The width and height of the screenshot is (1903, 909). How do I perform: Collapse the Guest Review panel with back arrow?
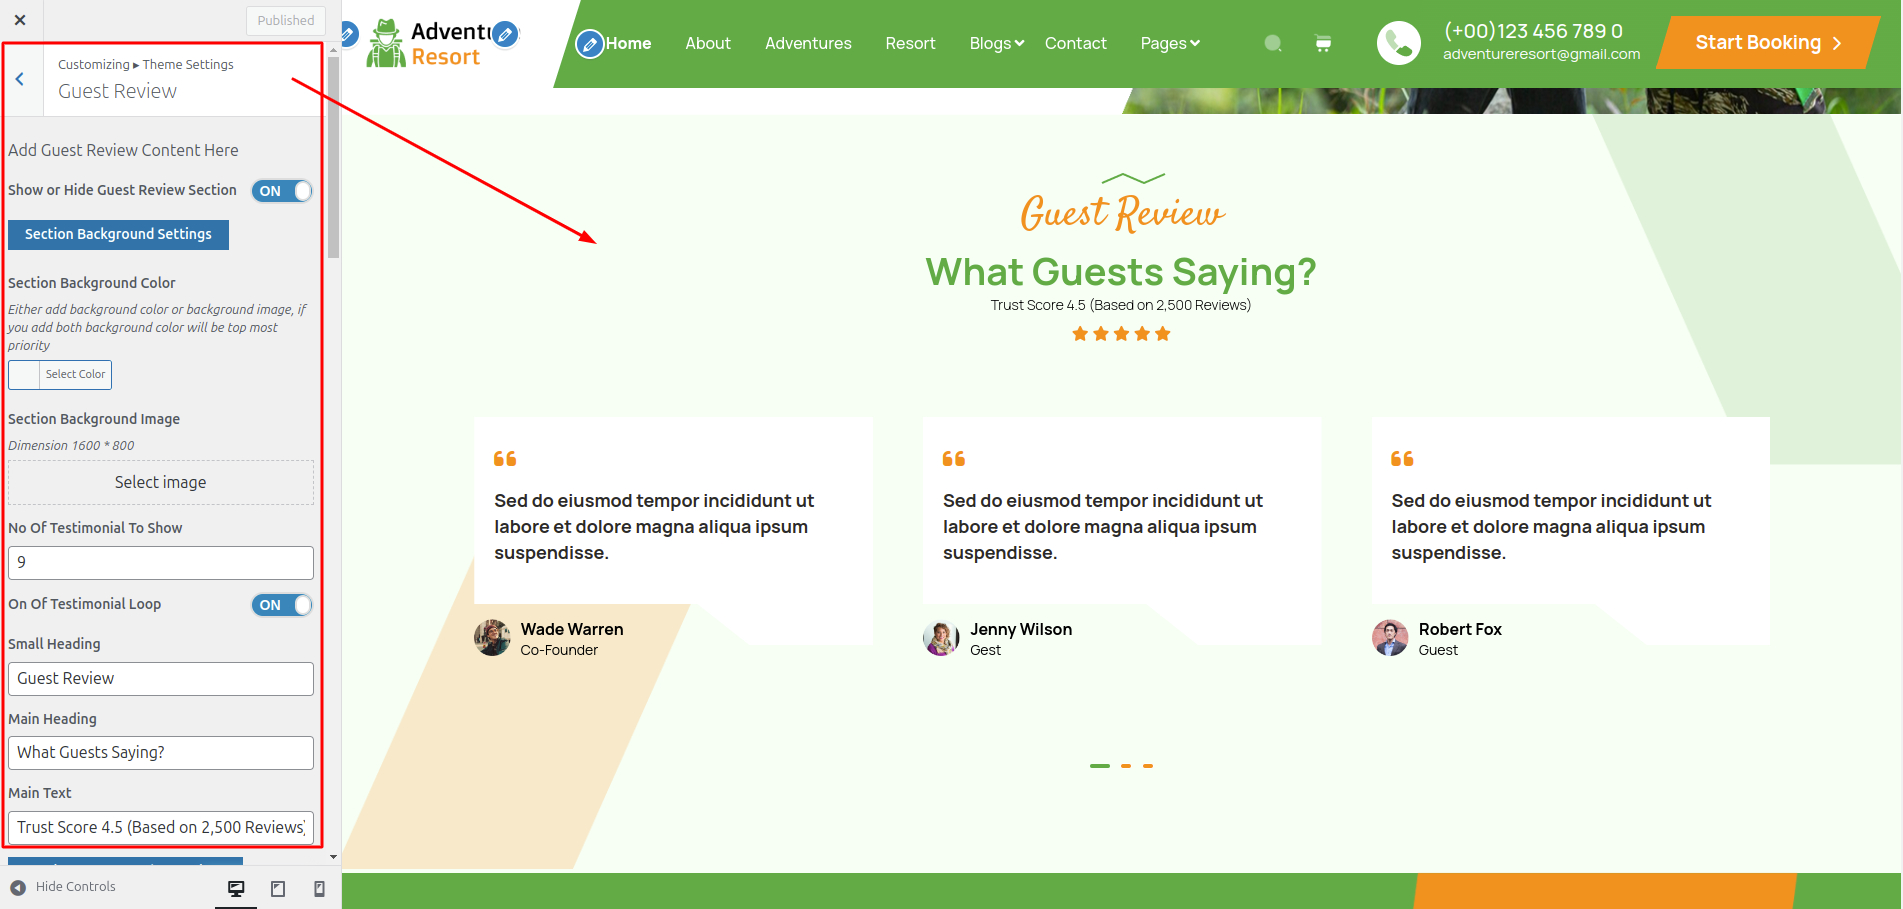(x=20, y=78)
